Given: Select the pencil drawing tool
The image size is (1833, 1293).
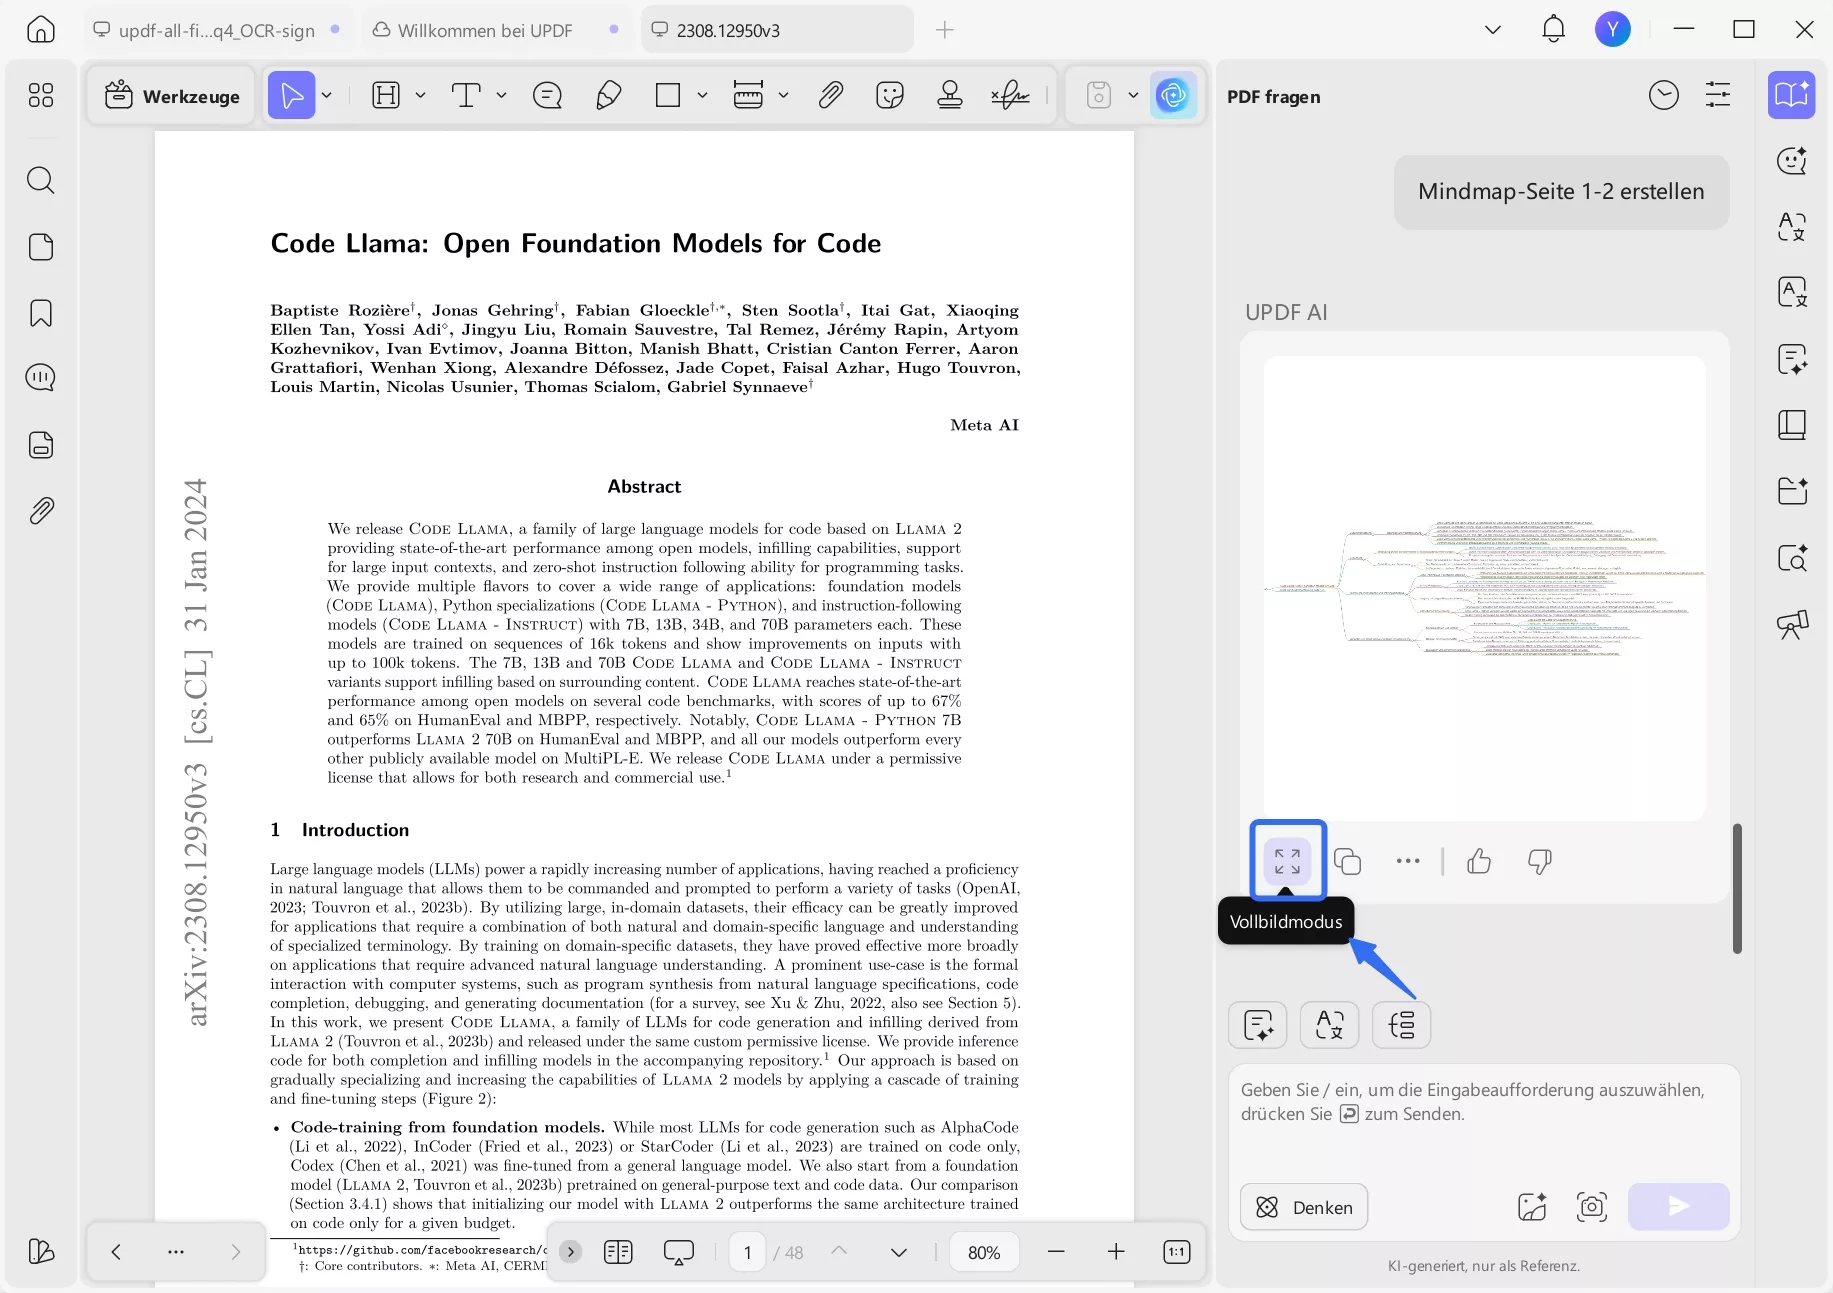Looking at the screenshot, I should (608, 96).
